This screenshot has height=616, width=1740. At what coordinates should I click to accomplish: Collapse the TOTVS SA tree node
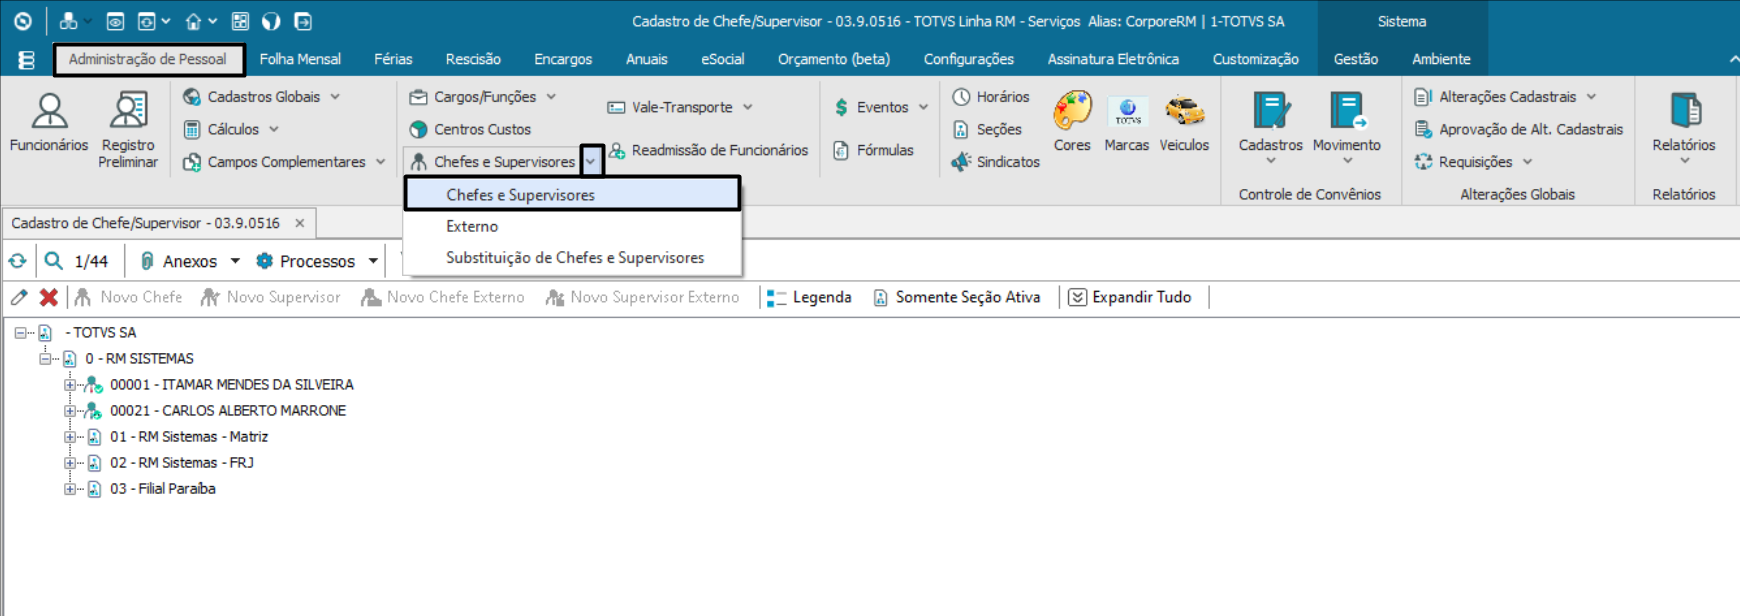20,333
